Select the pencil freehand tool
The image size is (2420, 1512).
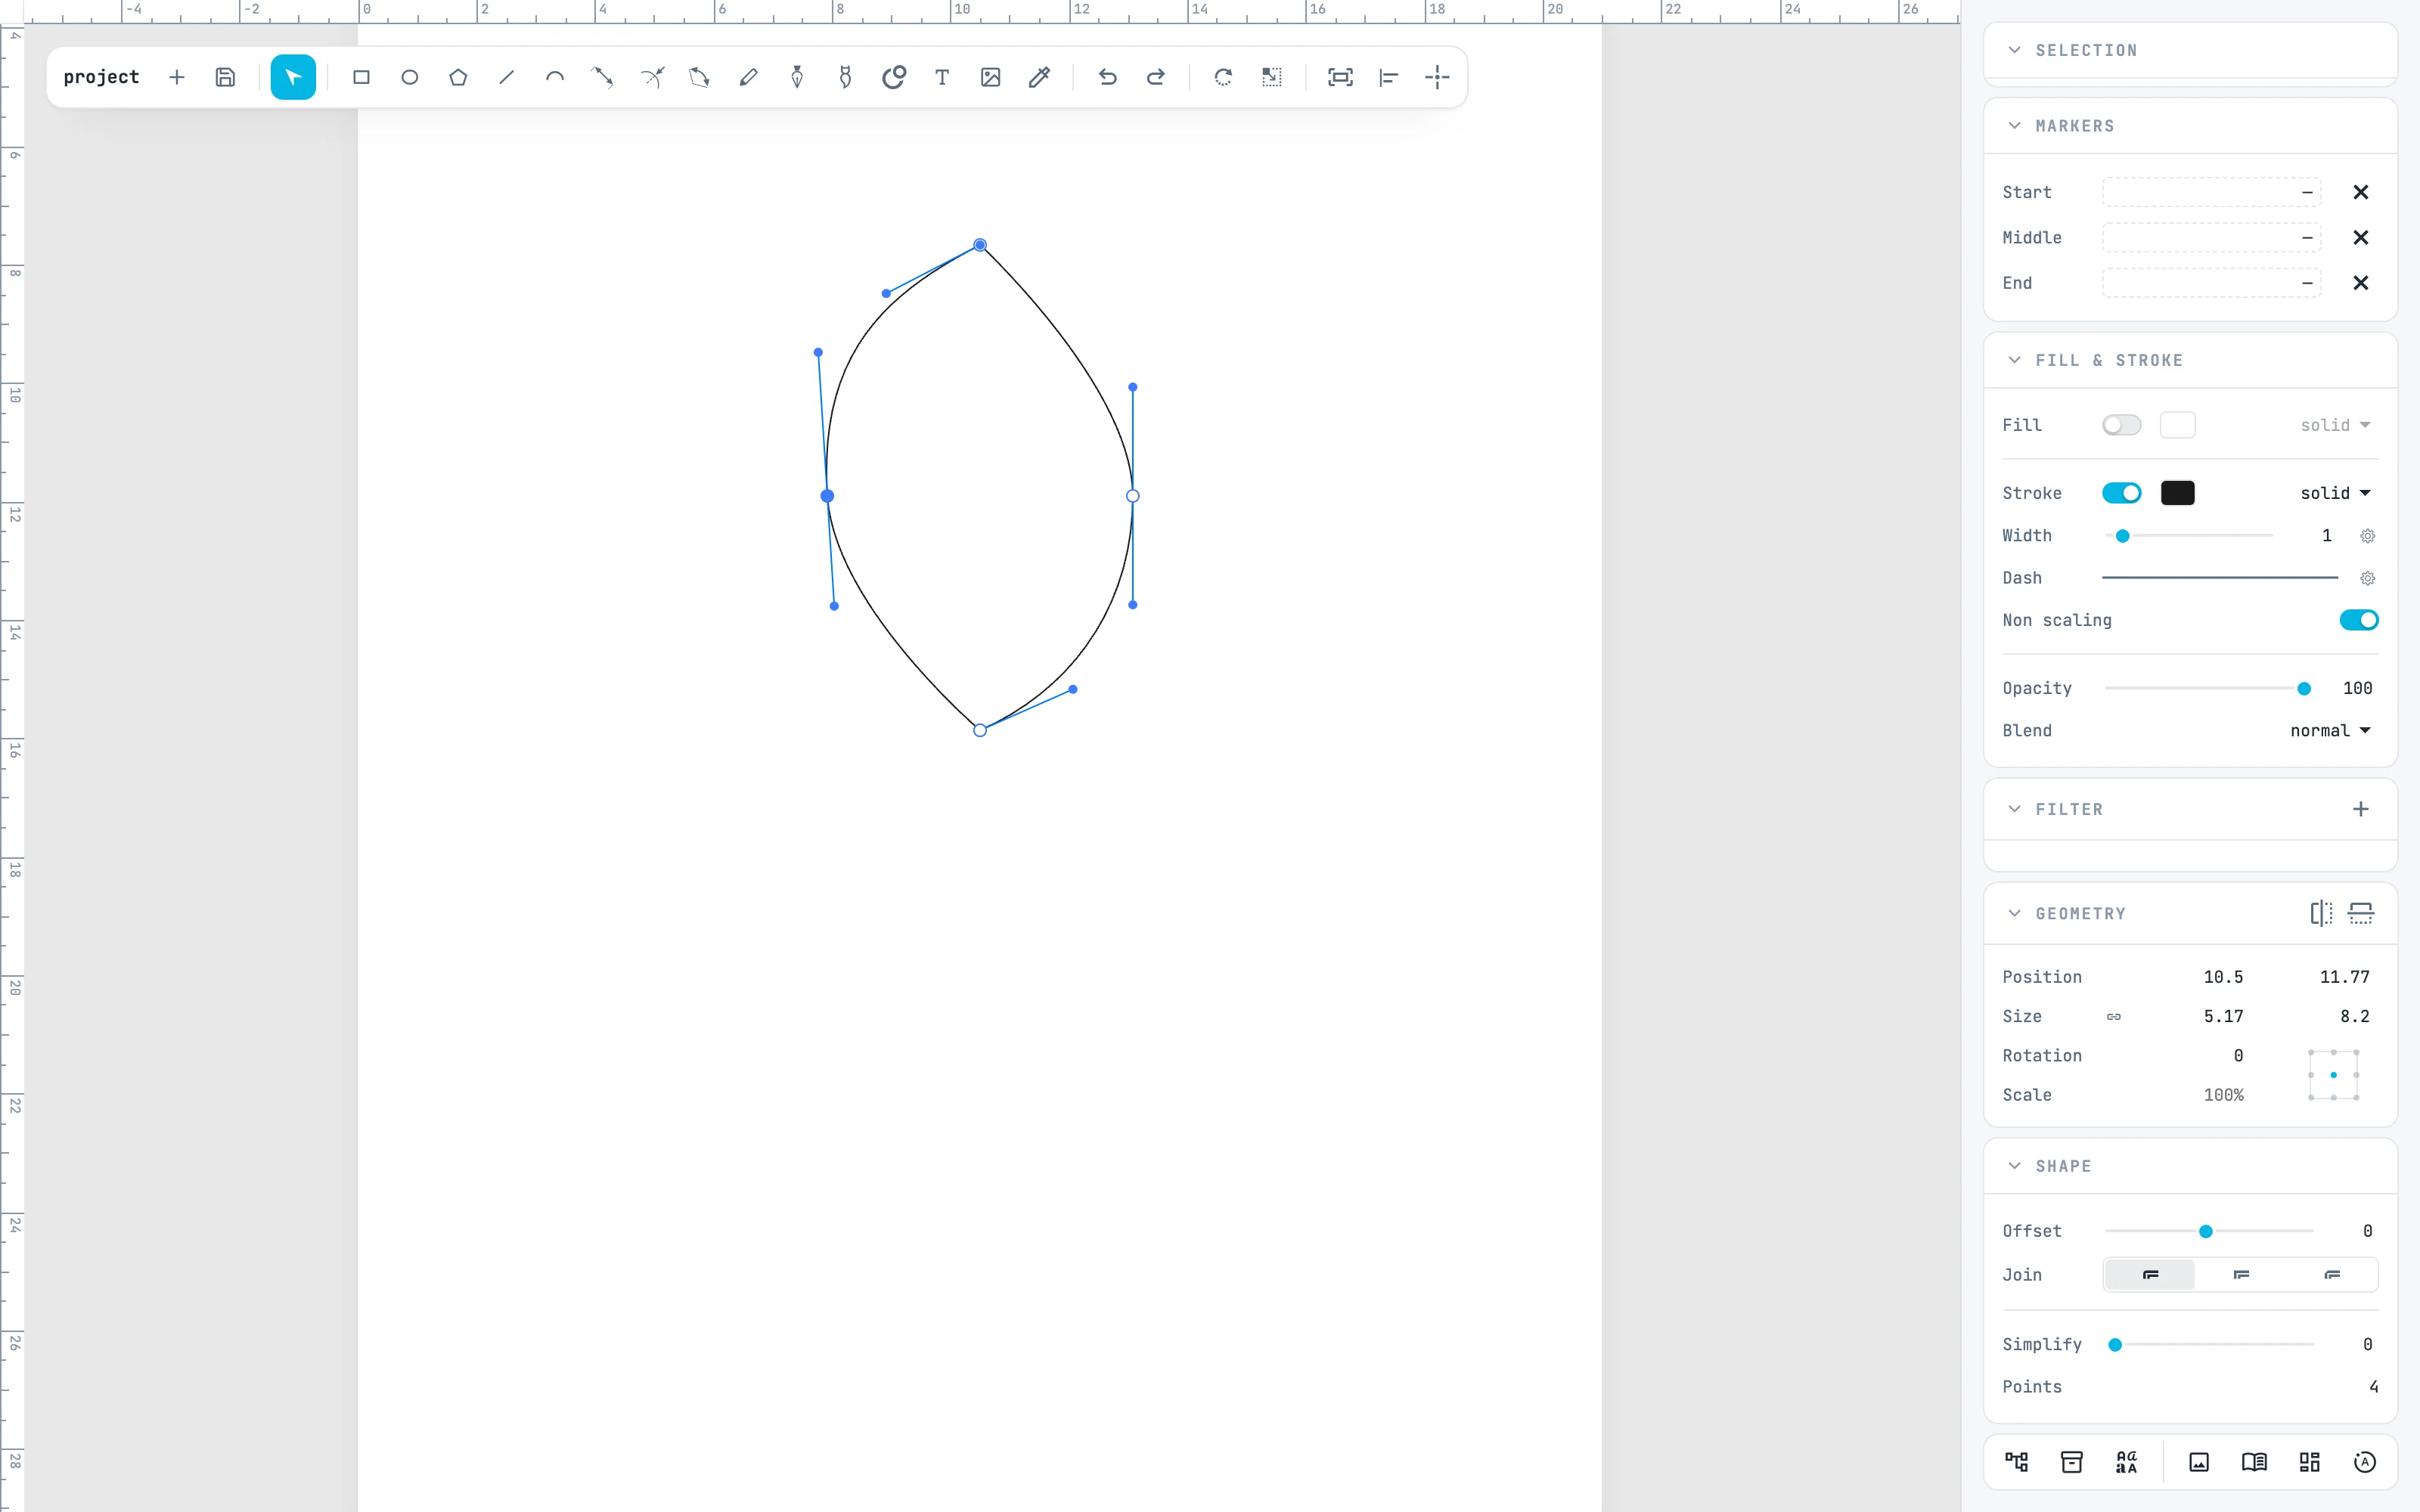[748, 77]
